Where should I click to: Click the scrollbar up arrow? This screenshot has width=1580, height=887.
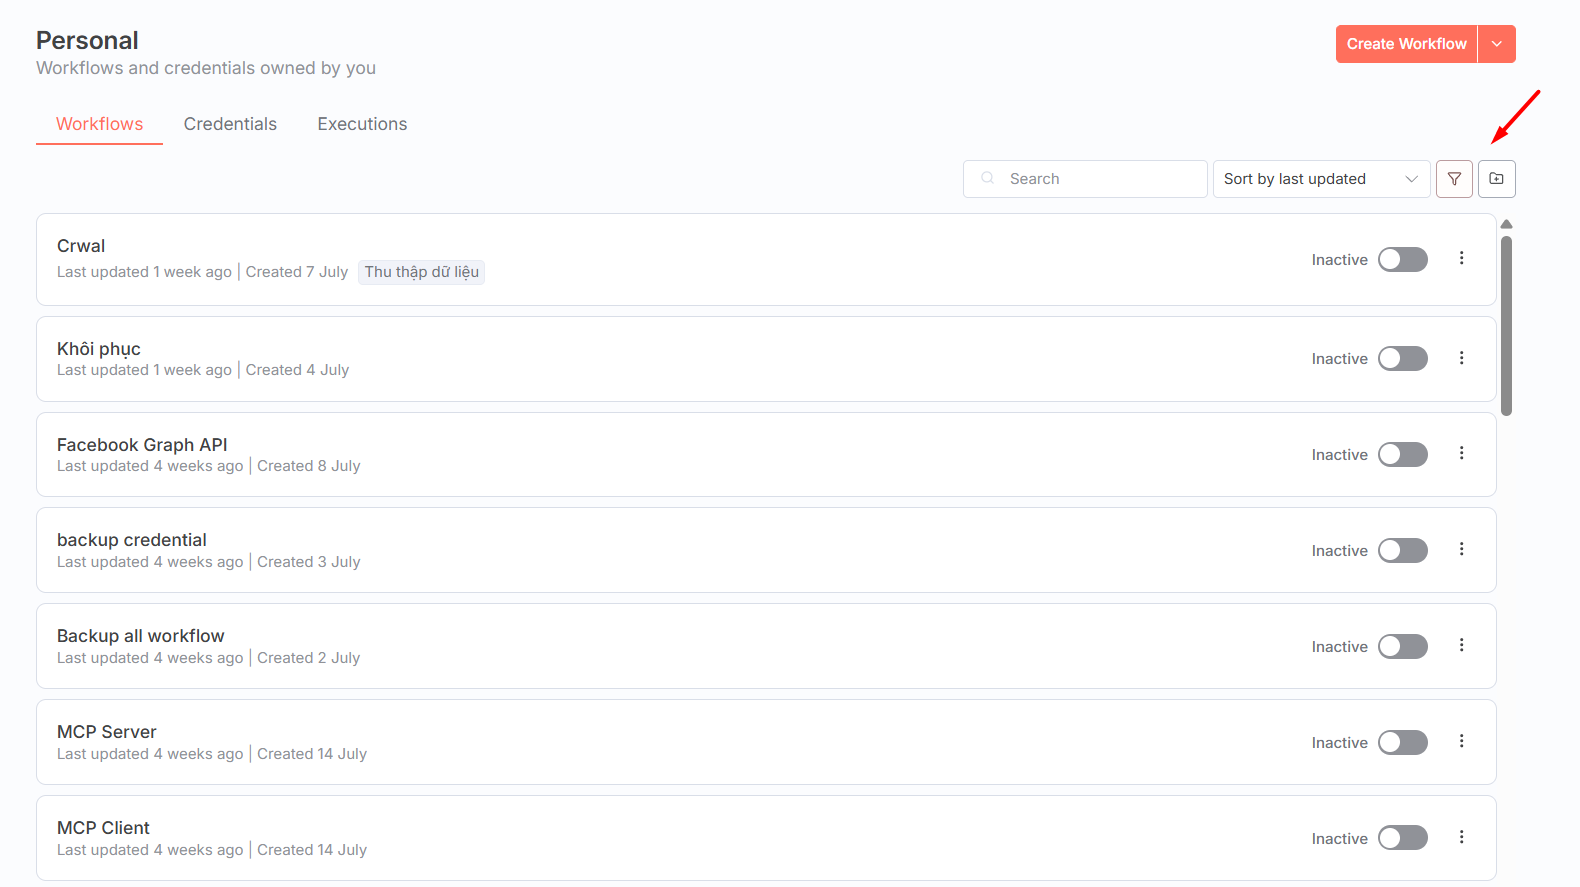1506,224
